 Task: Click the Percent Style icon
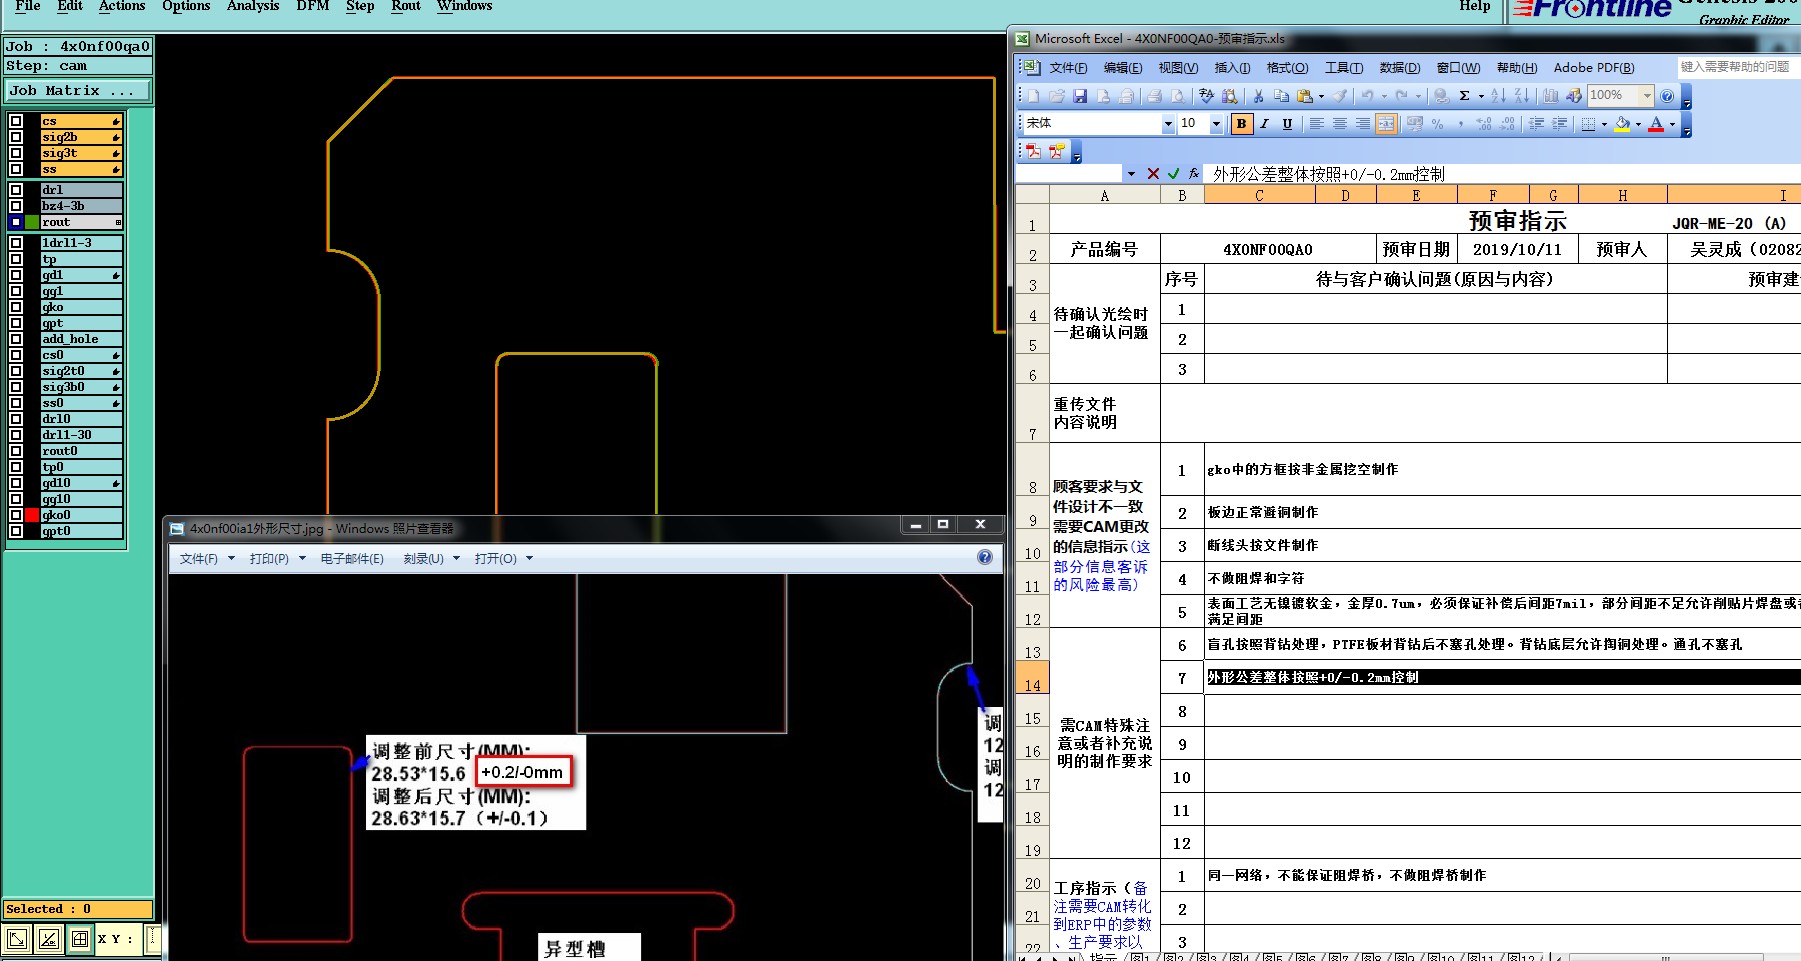click(x=1437, y=124)
